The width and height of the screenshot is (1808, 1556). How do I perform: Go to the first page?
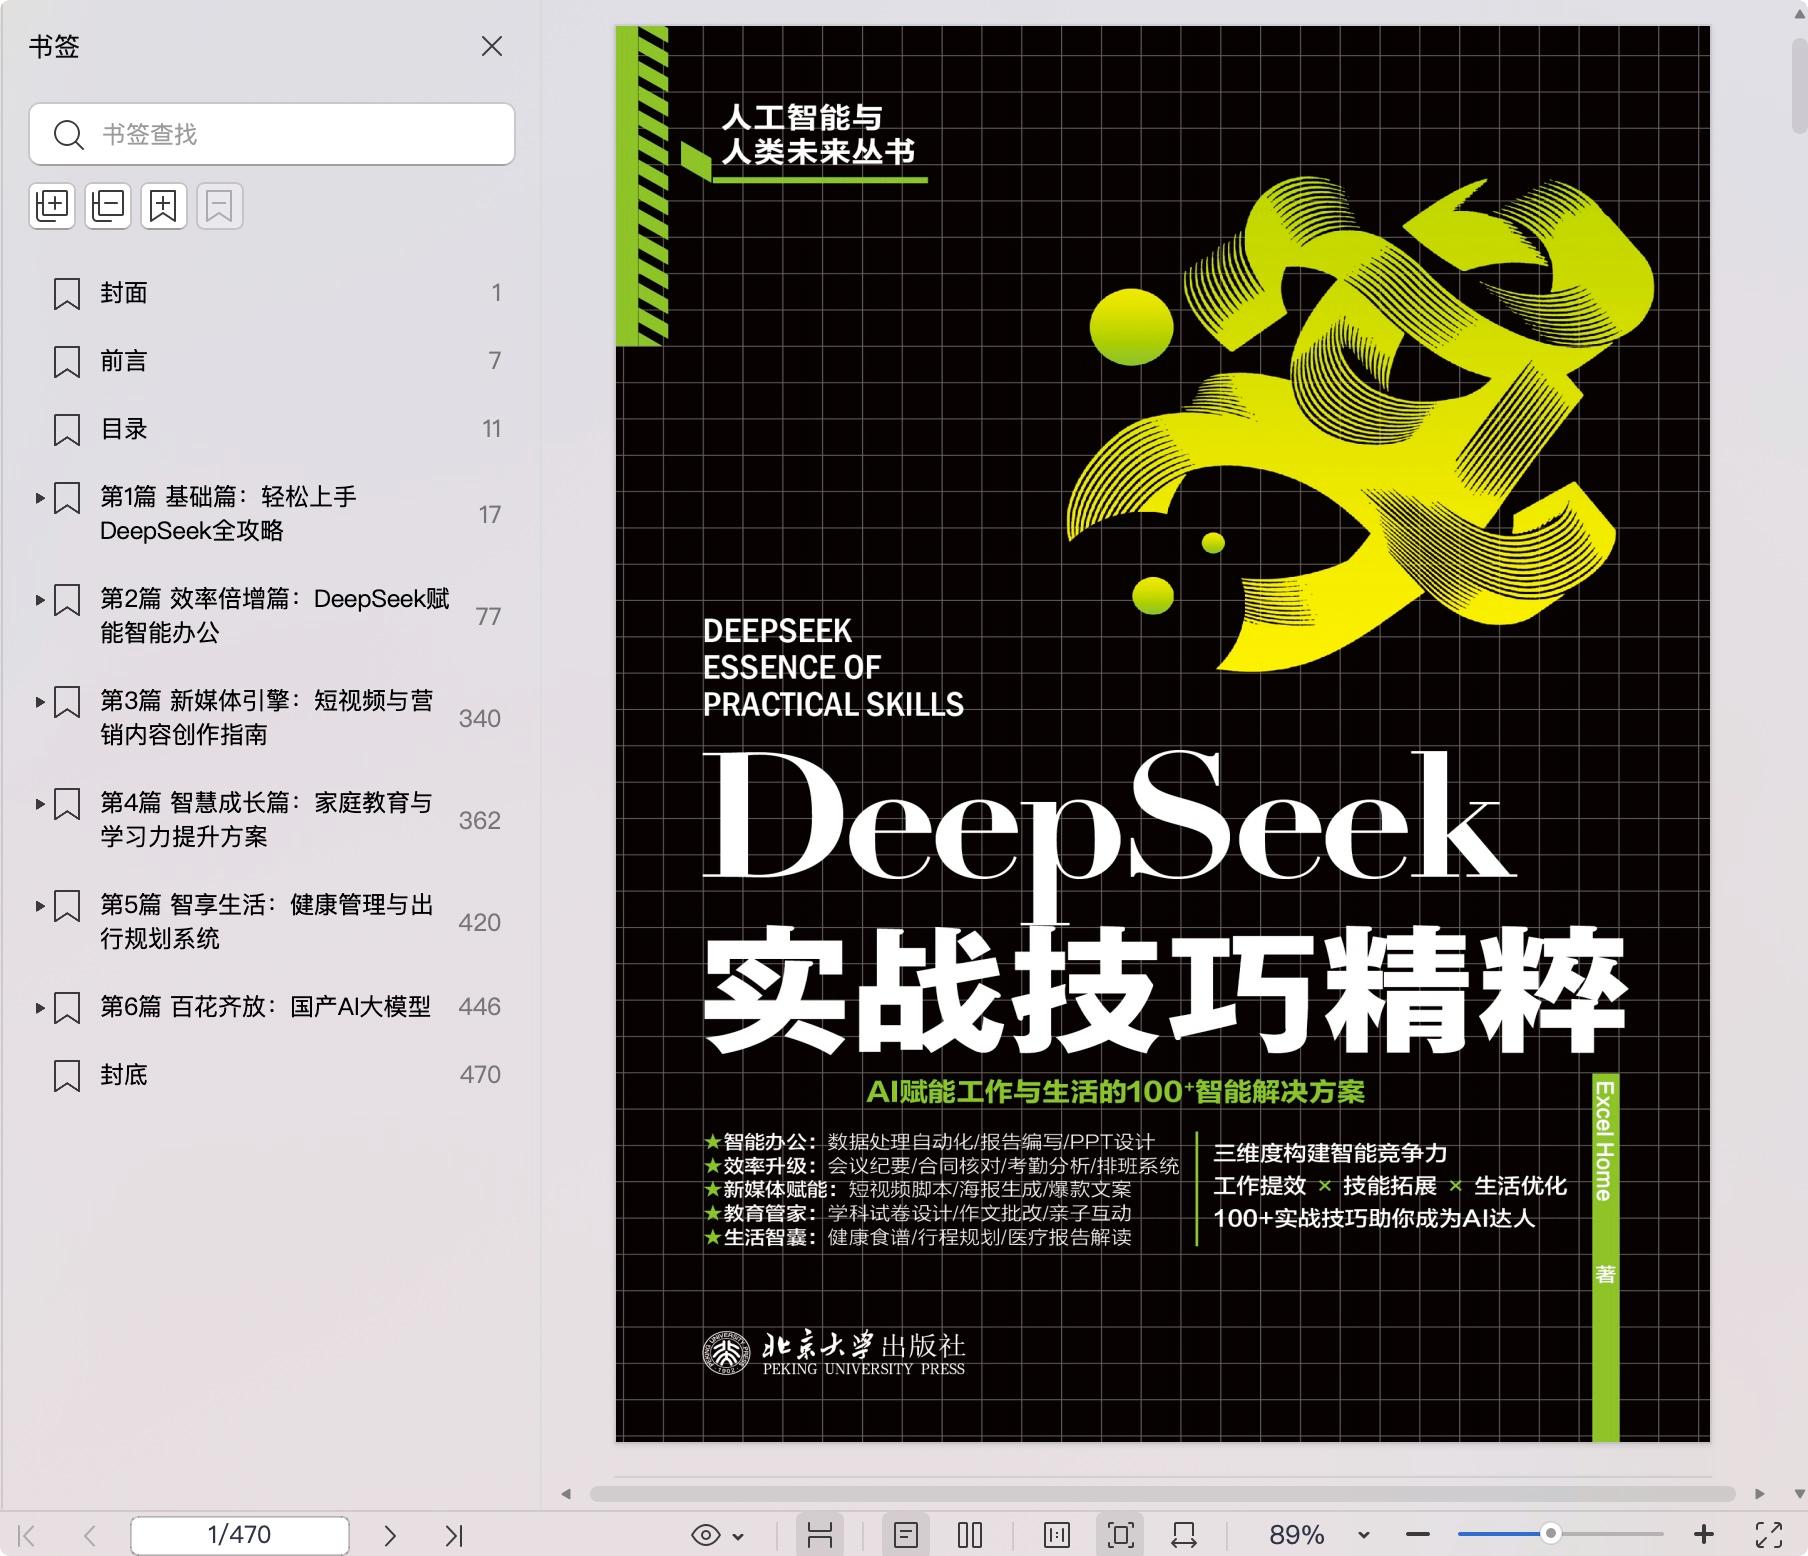[27, 1535]
